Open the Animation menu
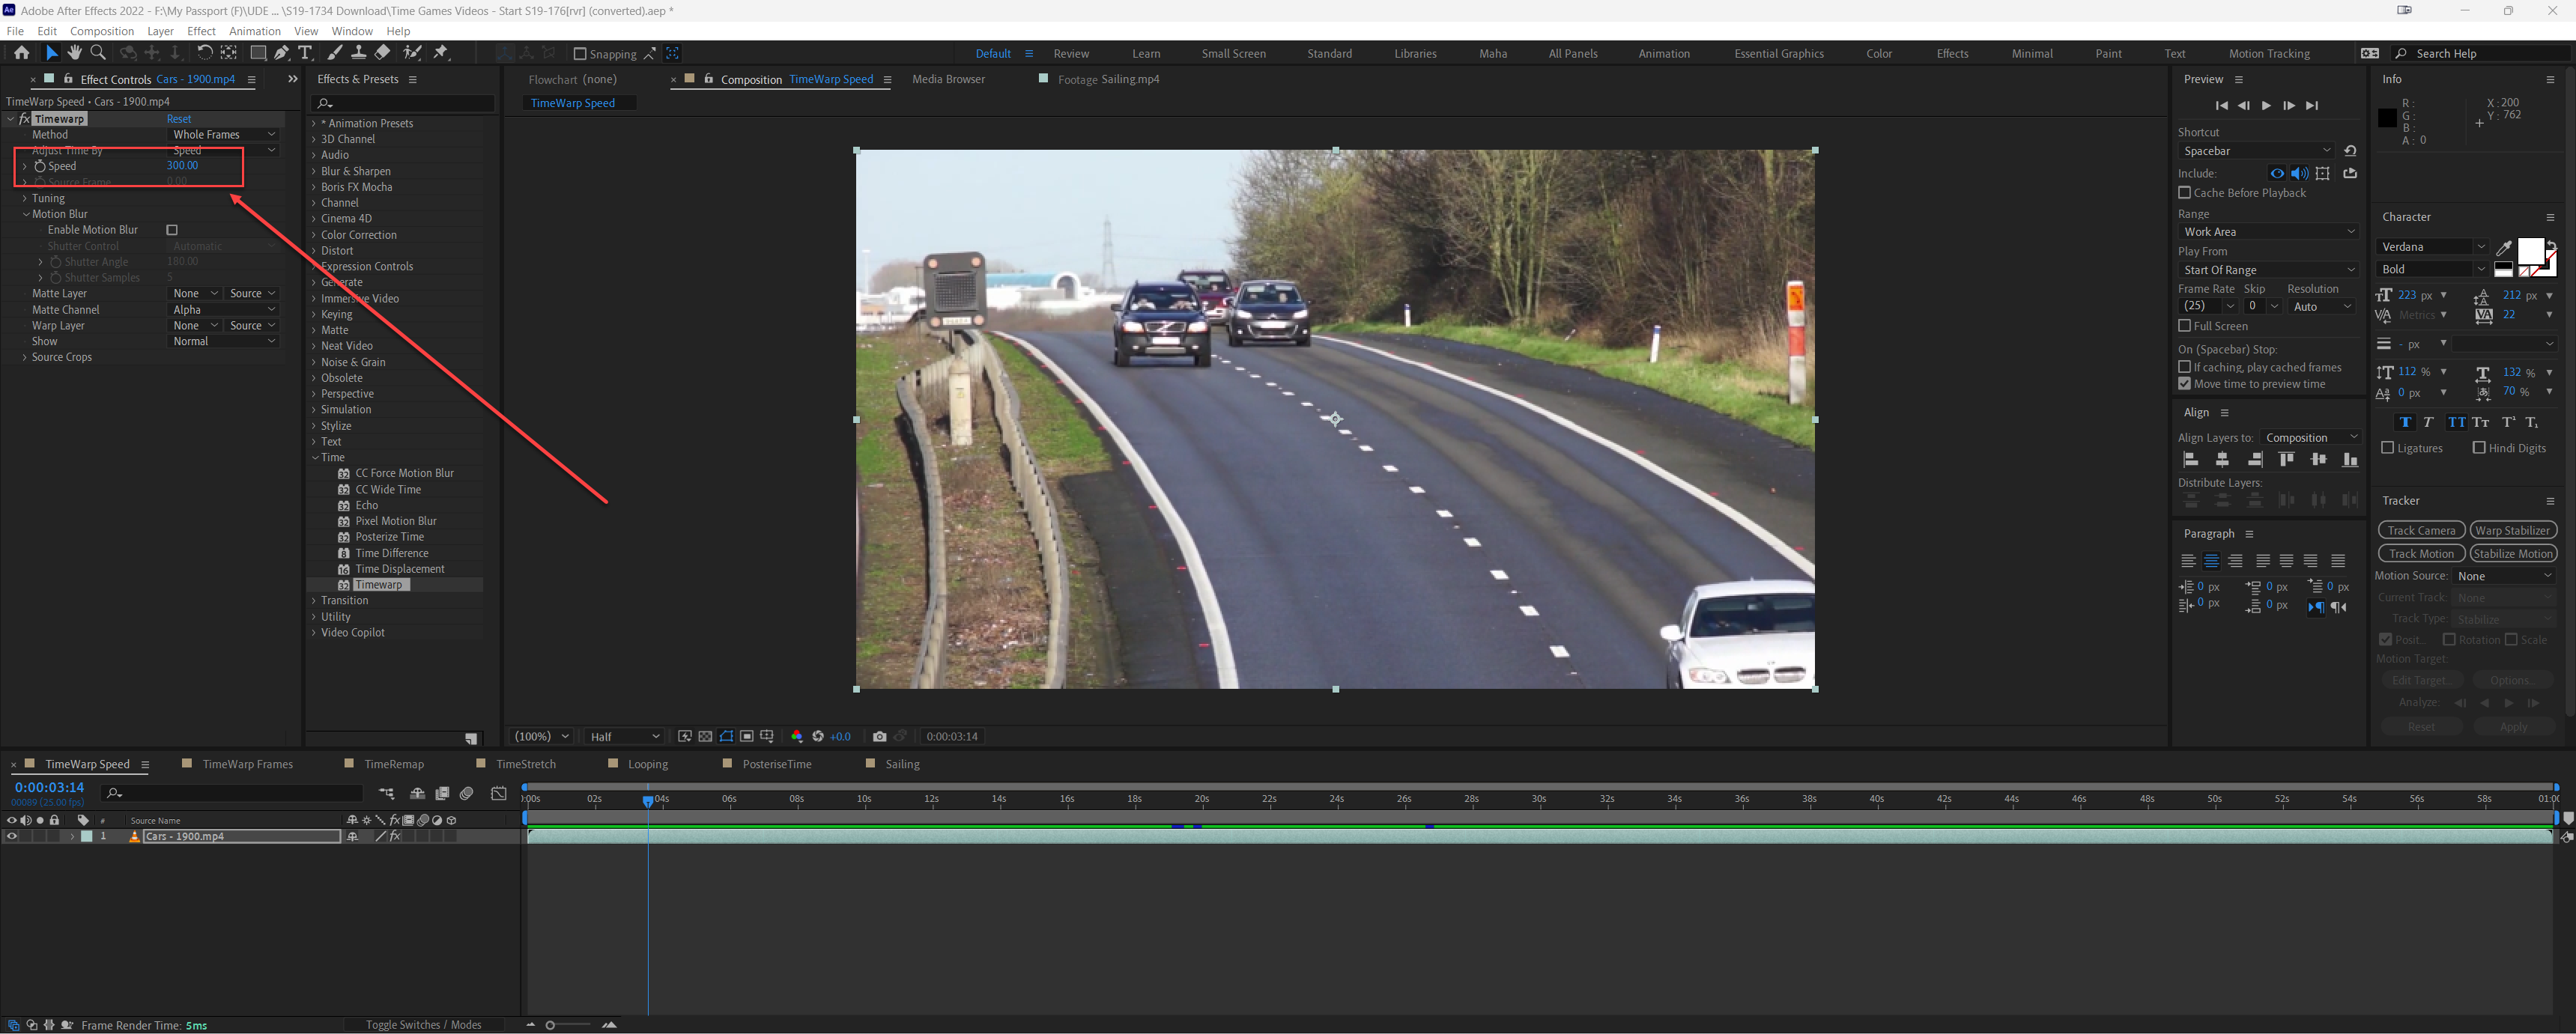This screenshot has width=2576, height=1034. [x=254, y=31]
